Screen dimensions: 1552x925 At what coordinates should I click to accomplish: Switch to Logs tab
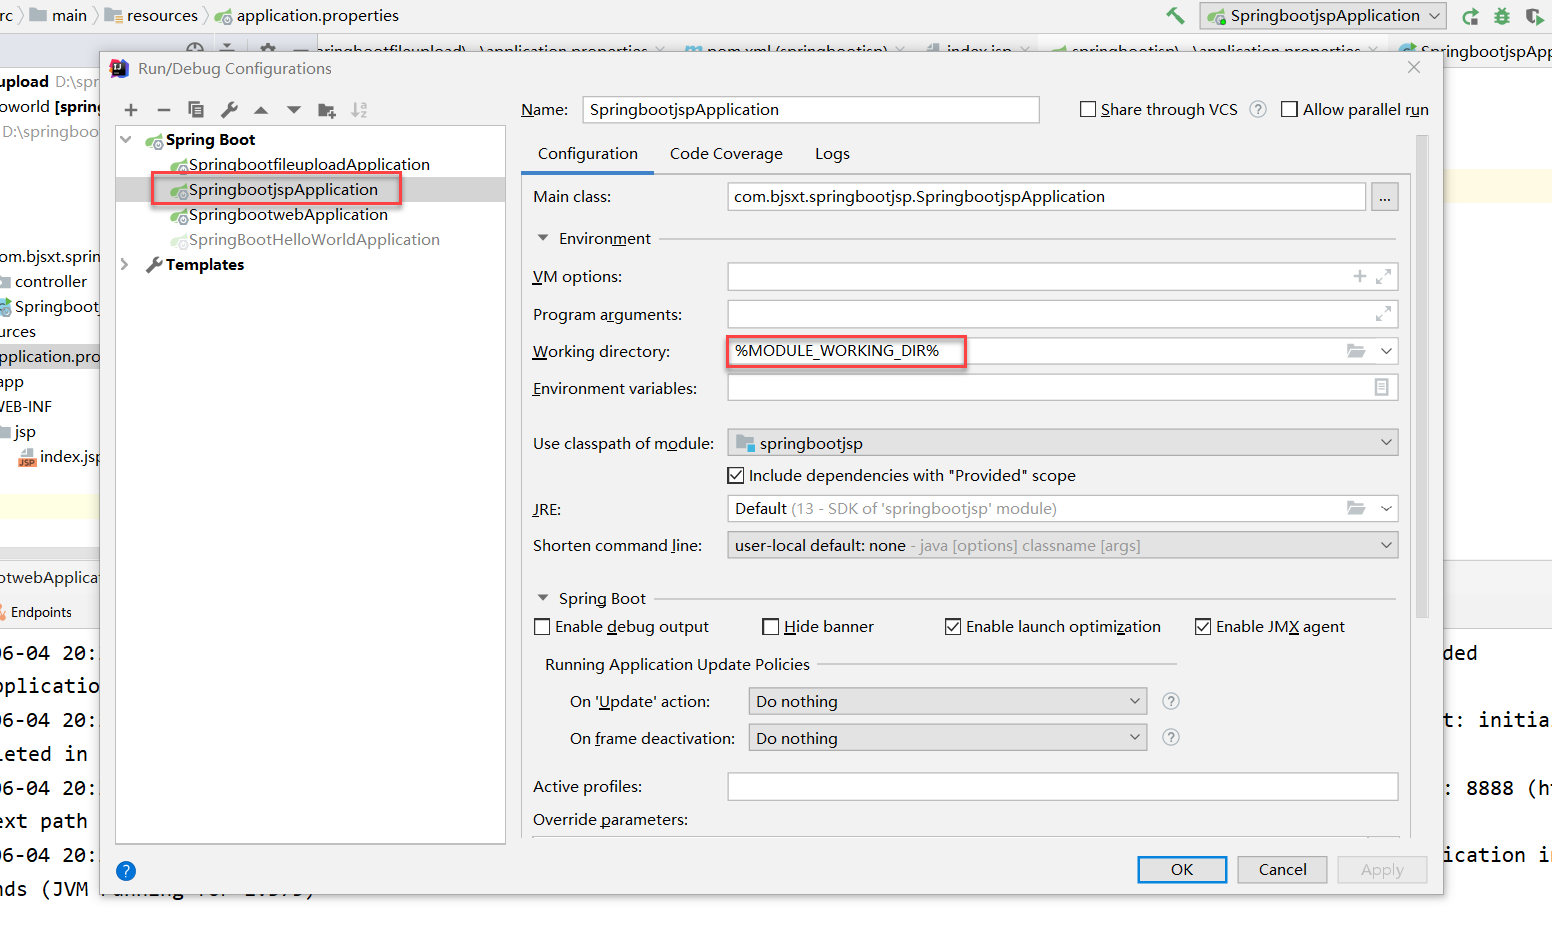click(832, 154)
